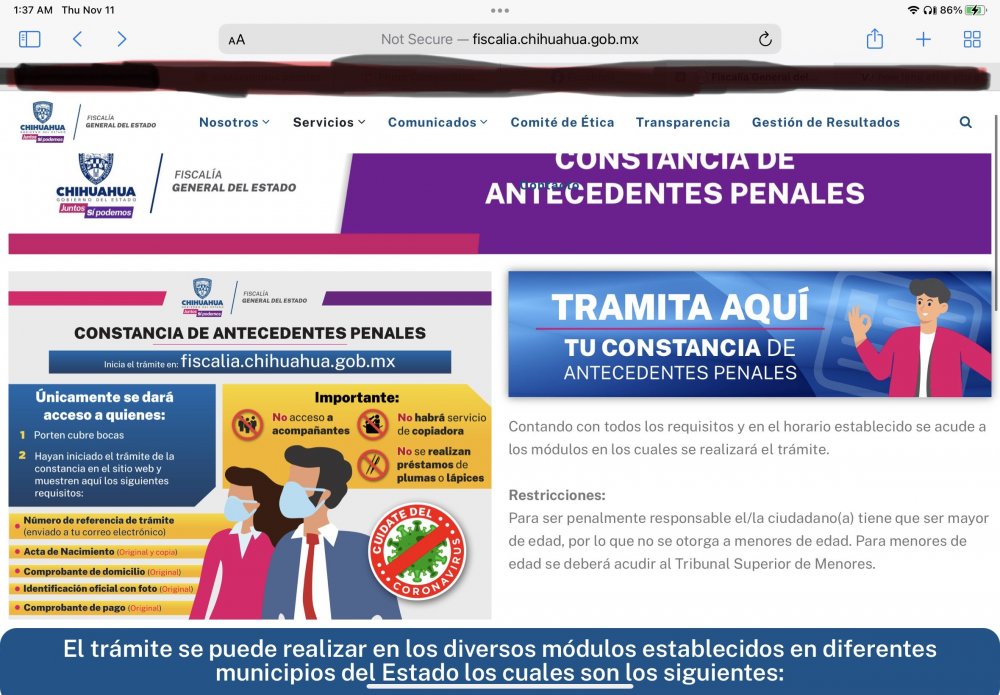Expand the Servicios dropdown menu

(329, 122)
